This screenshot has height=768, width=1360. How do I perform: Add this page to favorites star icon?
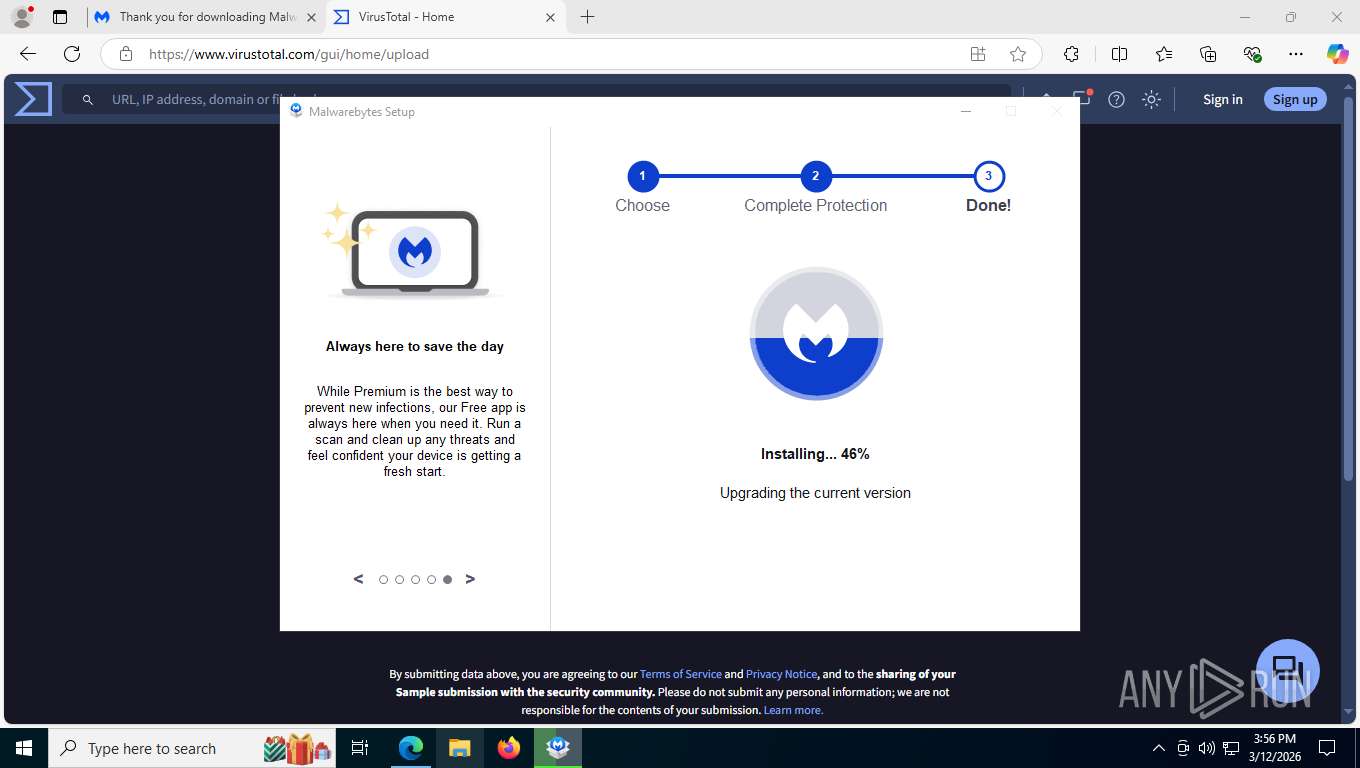pyautogui.click(x=1018, y=54)
